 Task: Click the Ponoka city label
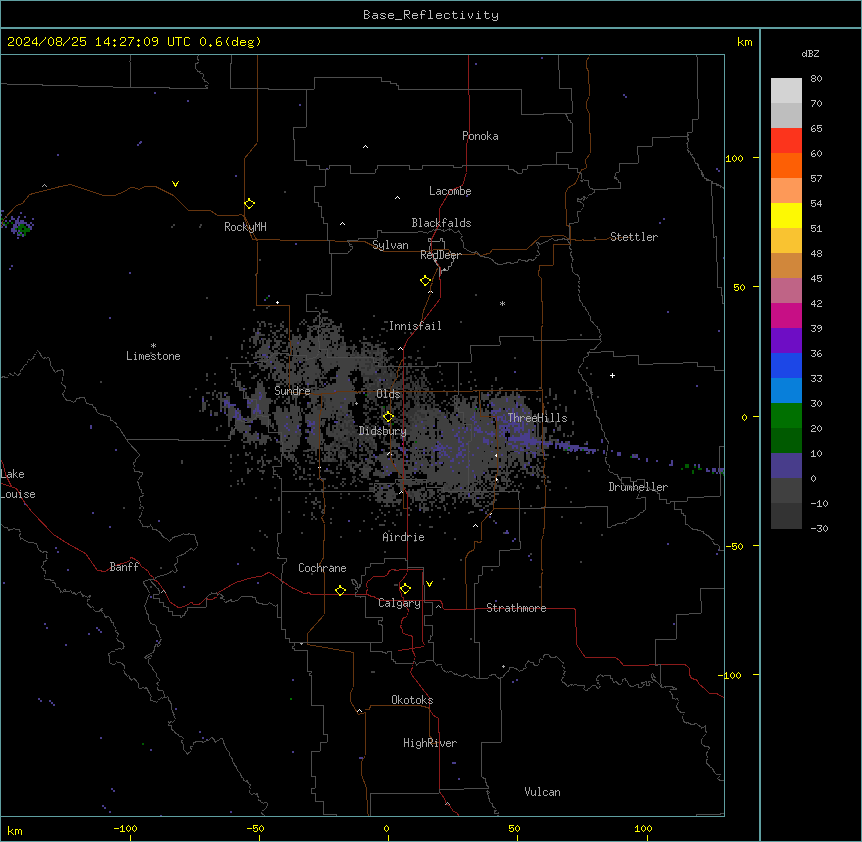[x=480, y=136]
